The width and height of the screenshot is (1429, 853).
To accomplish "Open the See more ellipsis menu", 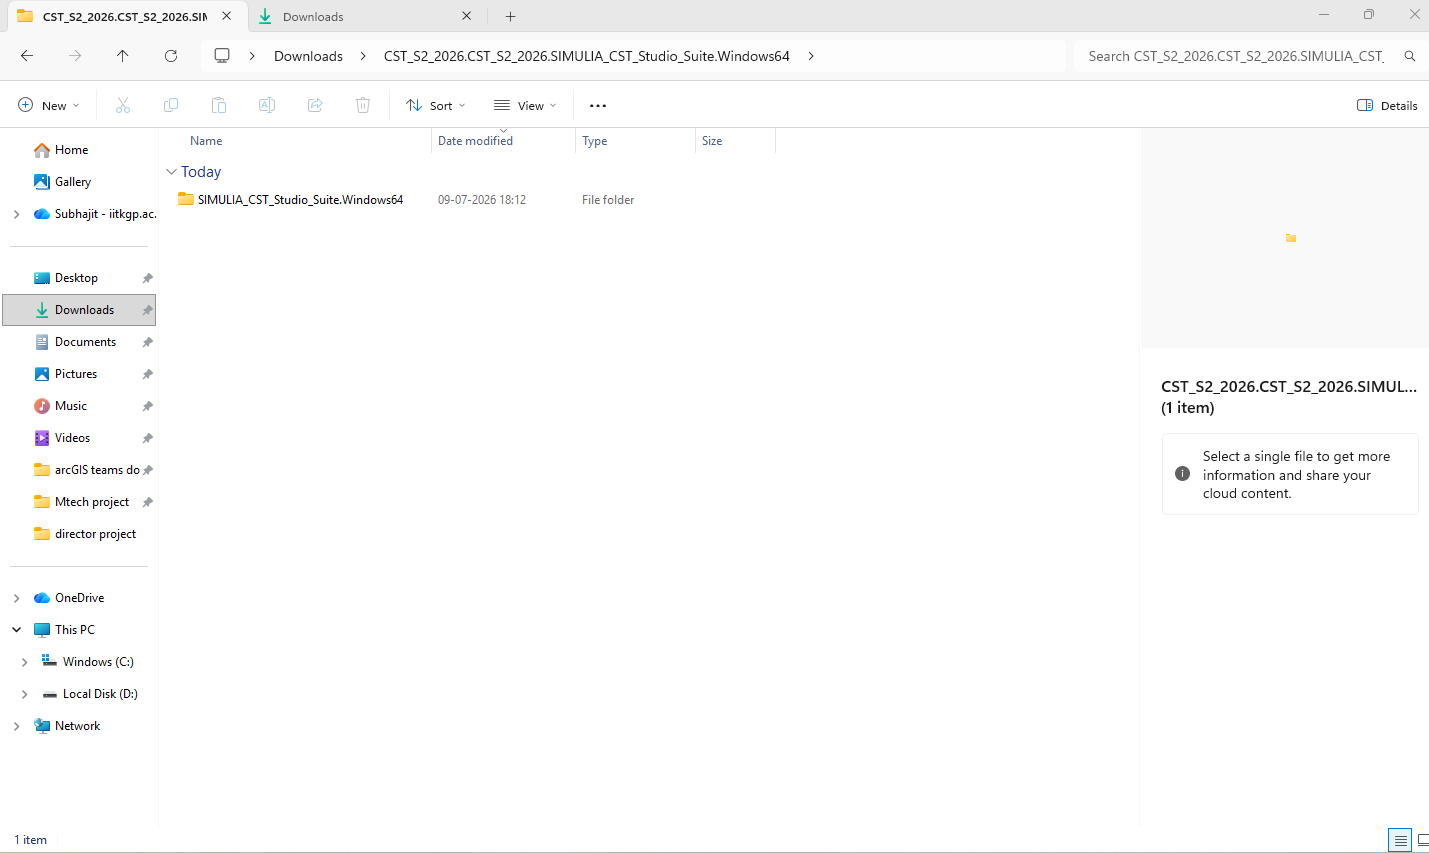I will 598,105.
